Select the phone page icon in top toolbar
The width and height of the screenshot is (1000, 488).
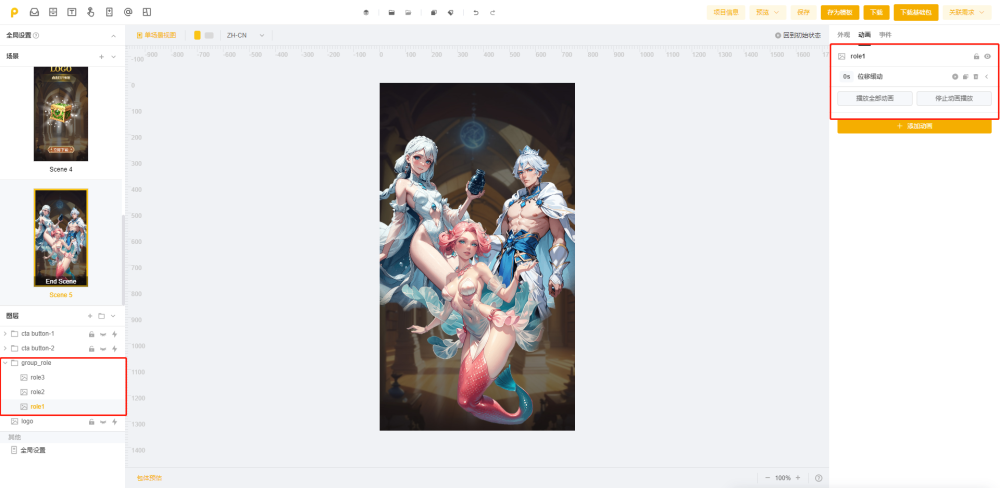pyautogui.click(x=109, y=12)
